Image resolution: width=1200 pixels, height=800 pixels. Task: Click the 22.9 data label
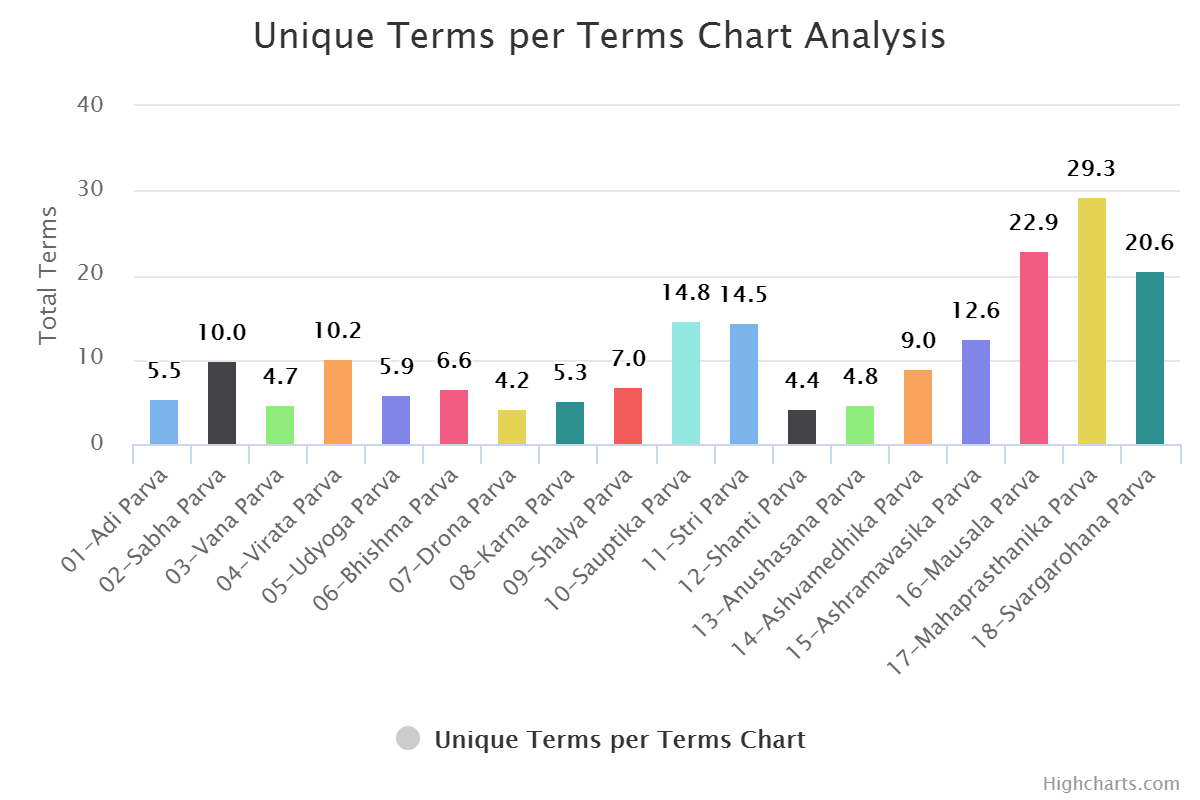(1033, 223)
